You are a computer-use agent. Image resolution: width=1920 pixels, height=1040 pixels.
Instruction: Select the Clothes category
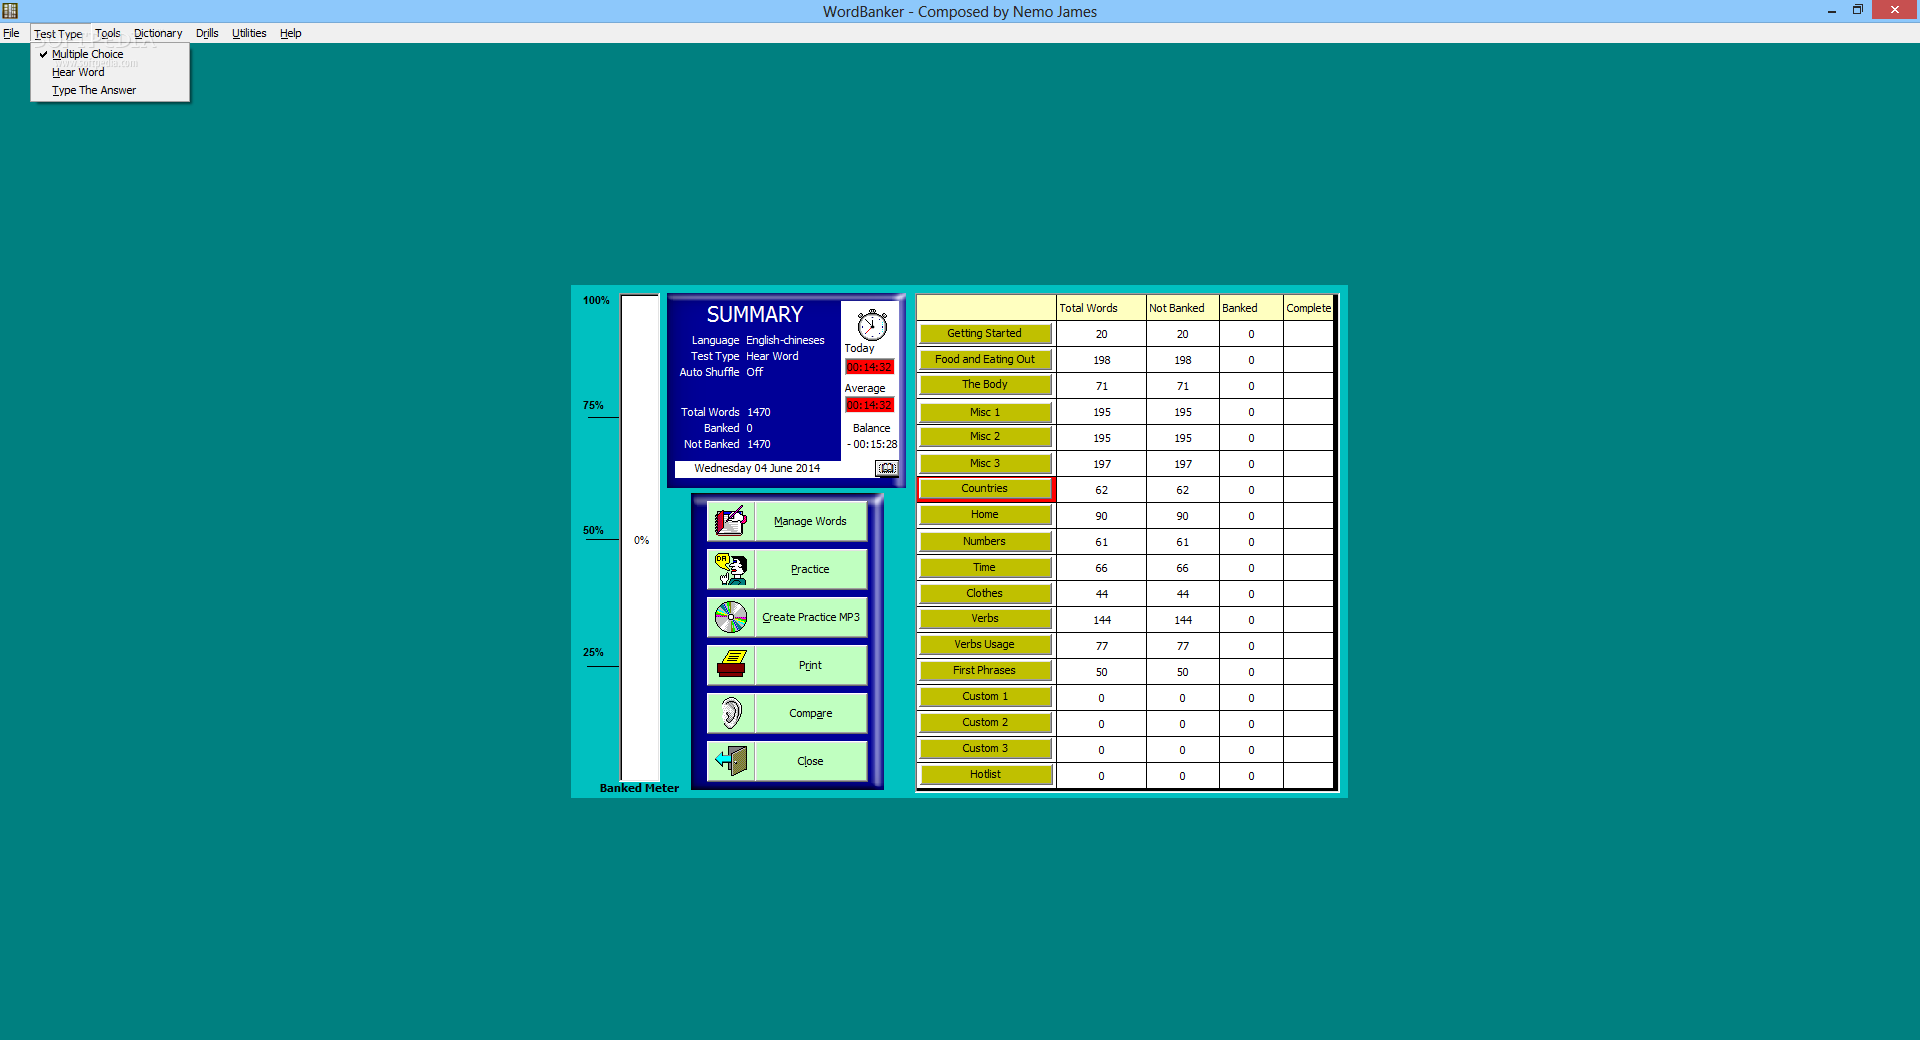coord(985,593)
